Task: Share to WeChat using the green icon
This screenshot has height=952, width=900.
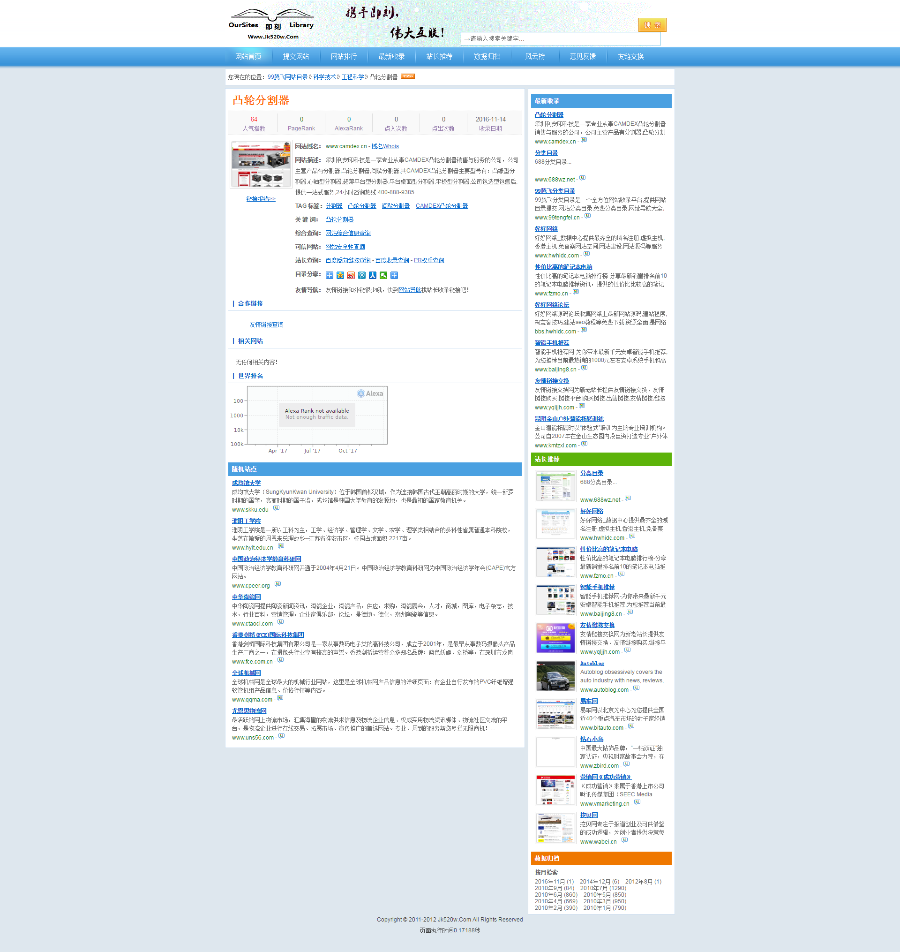Action: 383,275
